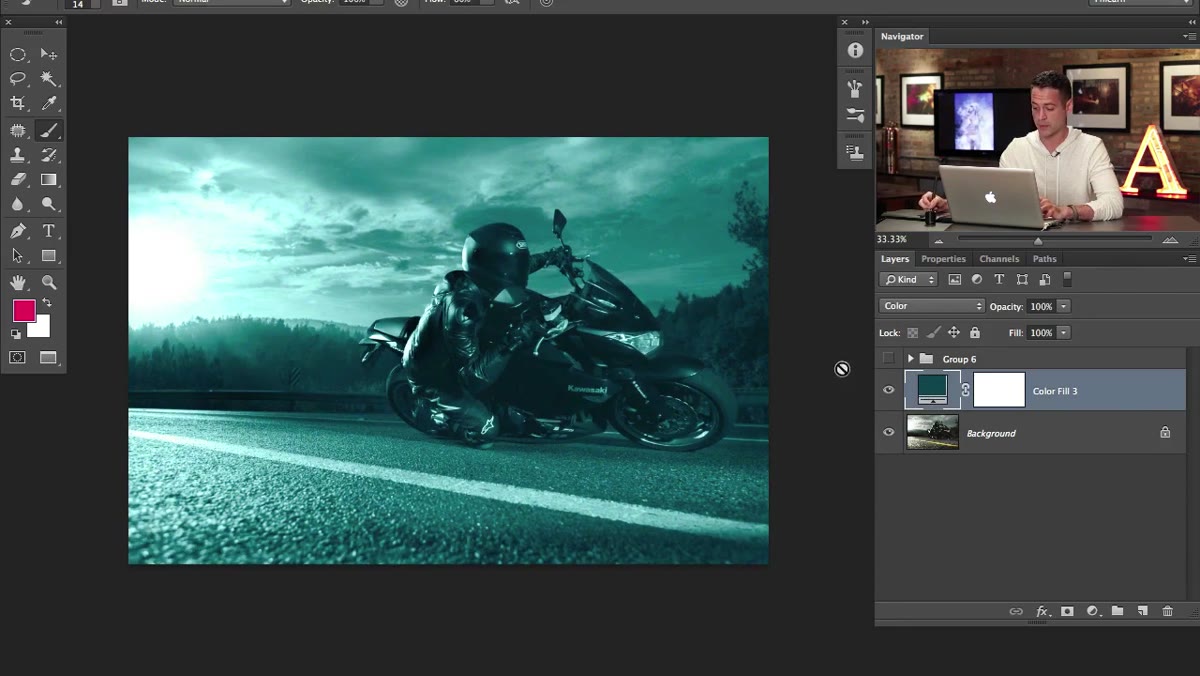Switch to the Paths tab

pyautogui.click(x=1044, y=259)
